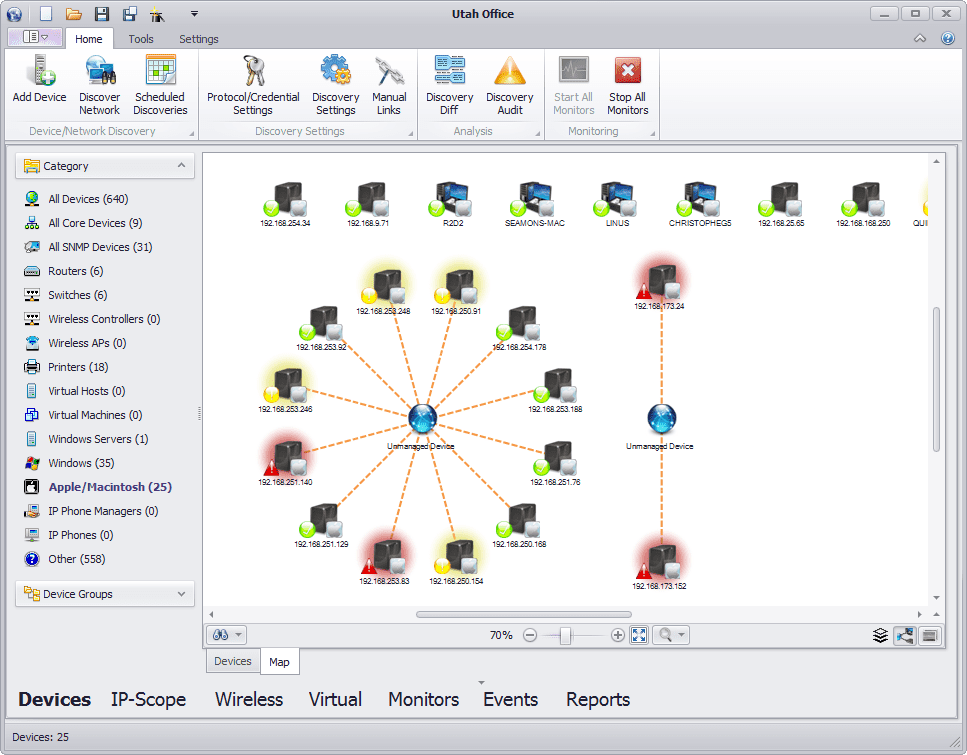Open the binoculars find dropdown

[x=225, y=635]
